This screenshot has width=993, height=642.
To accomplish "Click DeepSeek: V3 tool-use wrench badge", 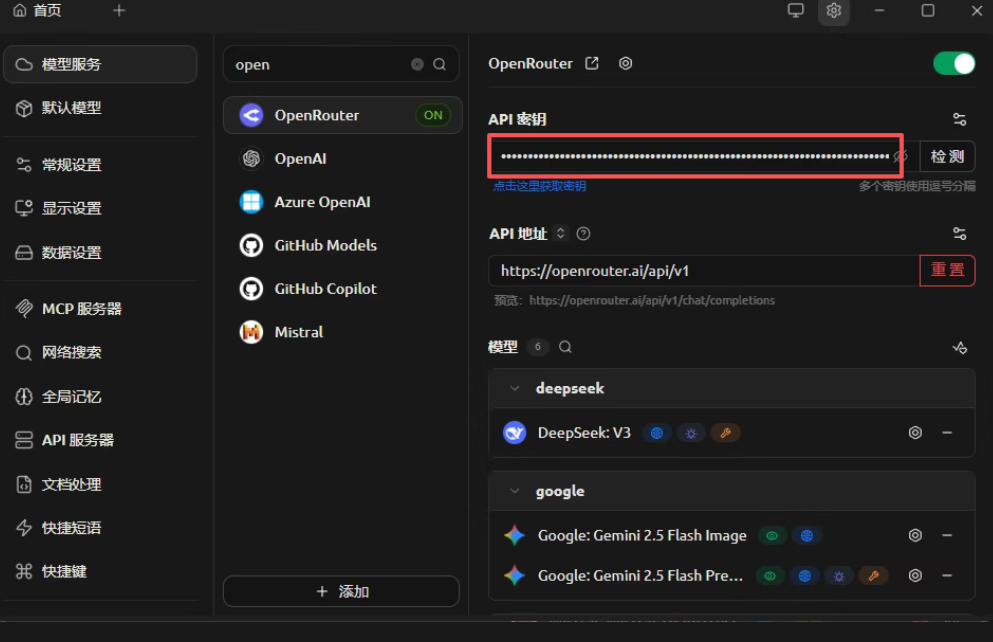I will (726, 433).
